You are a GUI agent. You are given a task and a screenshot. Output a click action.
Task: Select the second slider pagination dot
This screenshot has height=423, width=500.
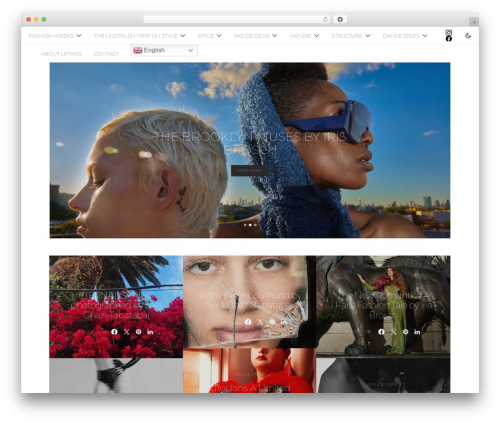[250, 225]
